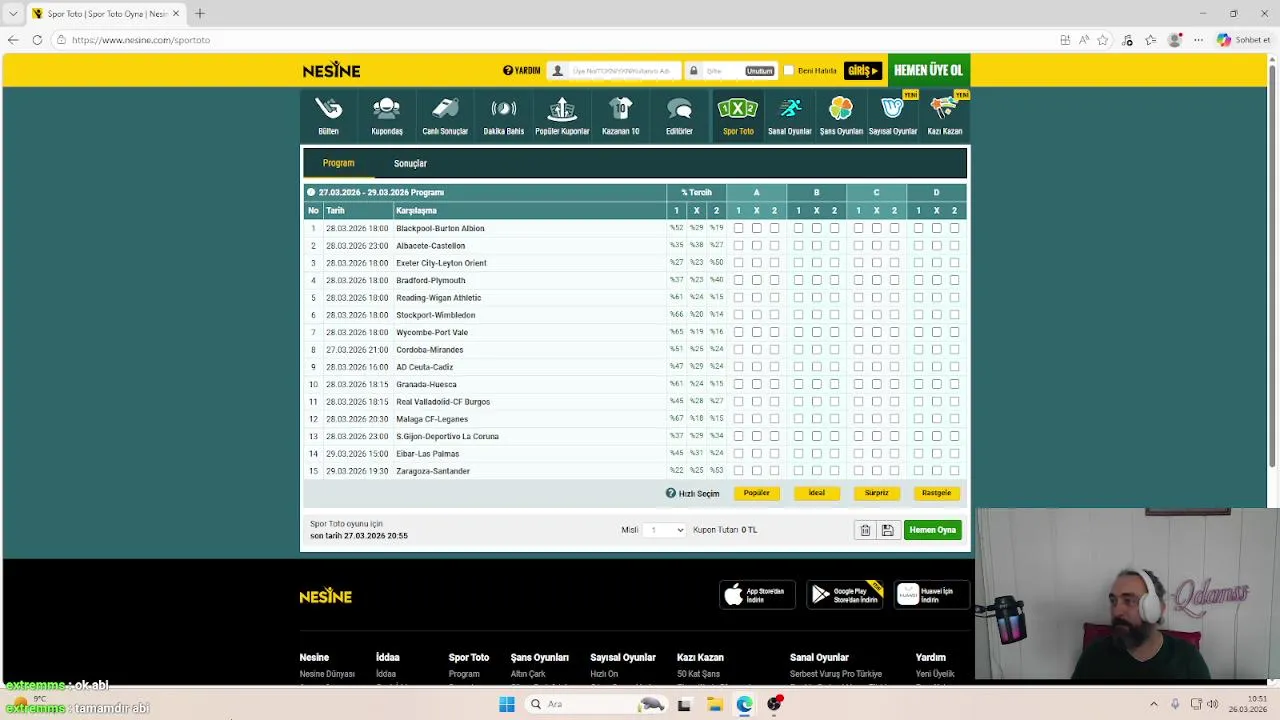The height and width of the screenshot is (720, 1280).
Task: Click the browser refresh icon
Action: (37, 40)
